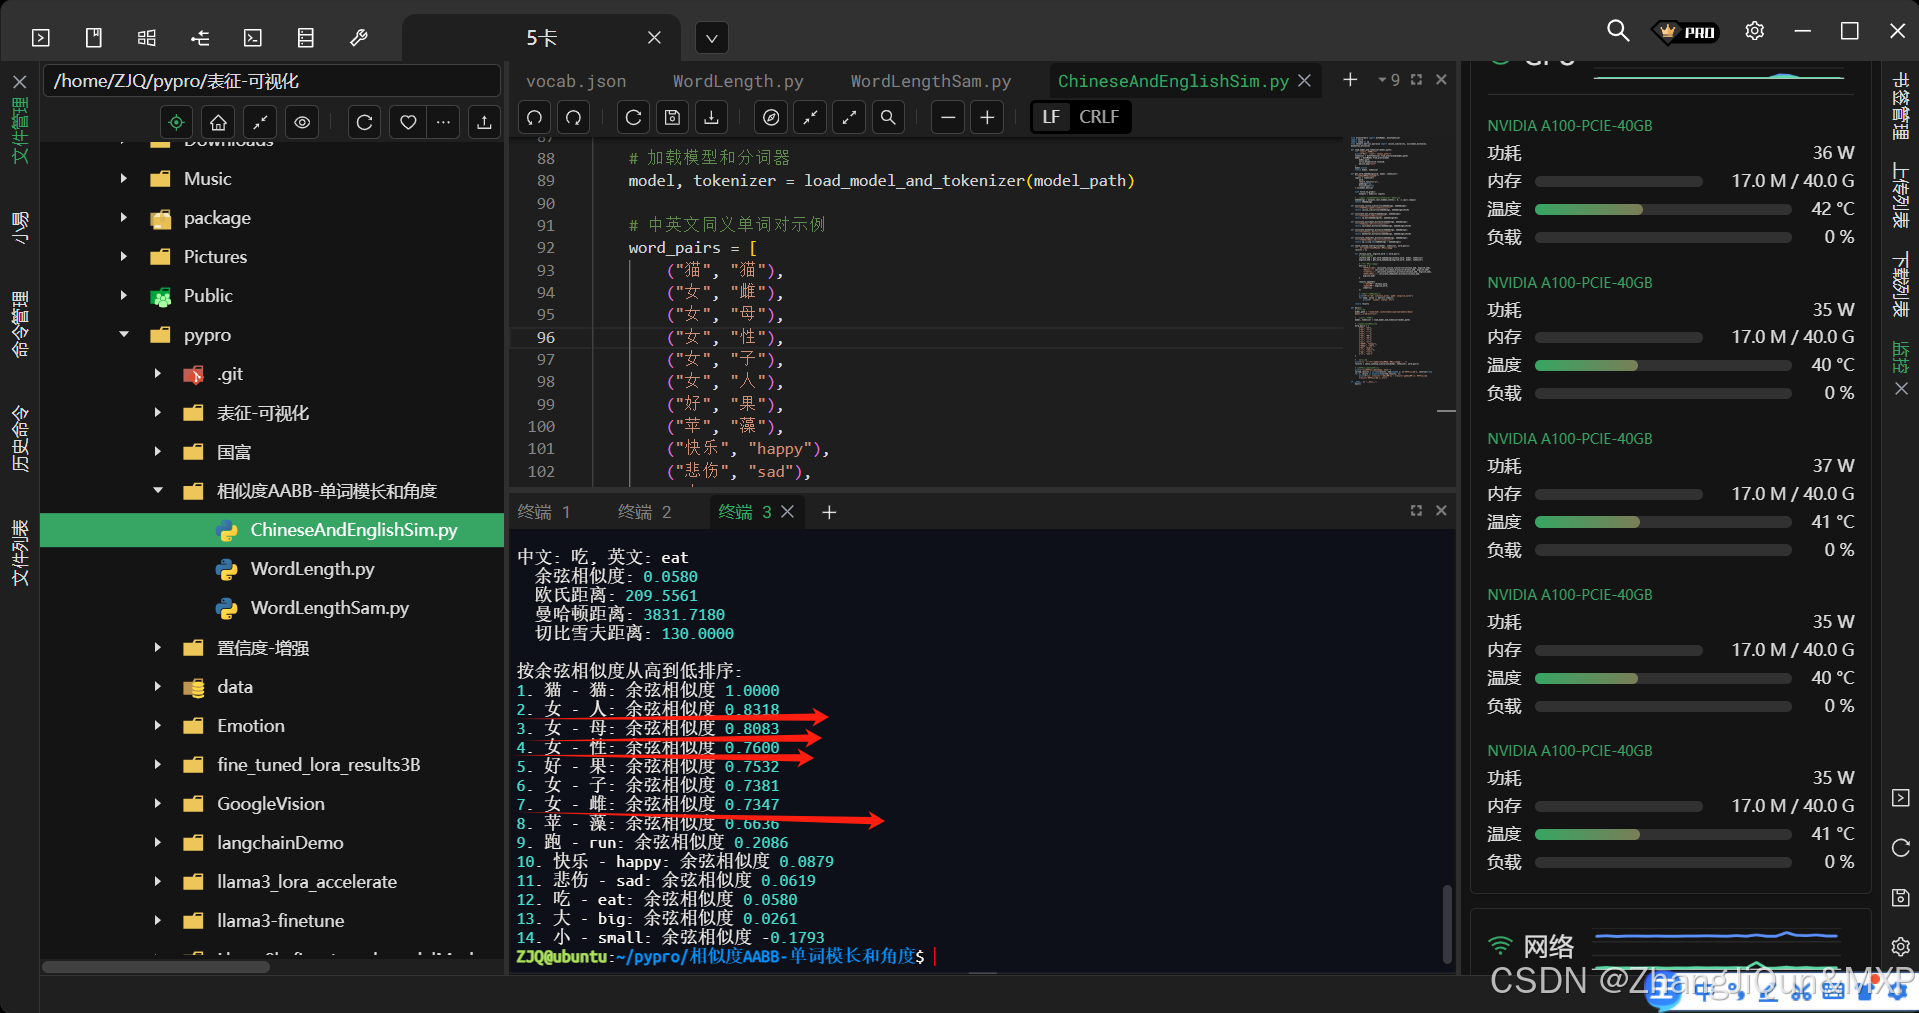Open search in the editor toolbar

(x=888, y=117)
